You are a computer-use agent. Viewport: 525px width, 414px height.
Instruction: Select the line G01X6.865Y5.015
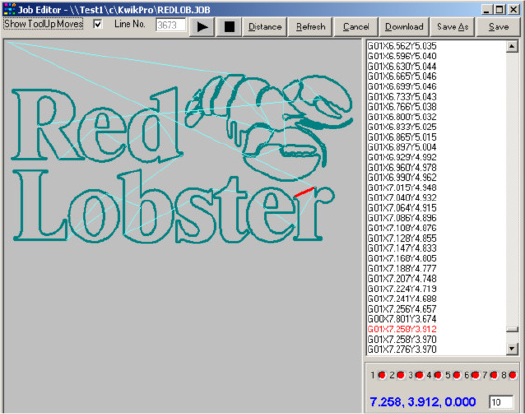pos(402,137)
